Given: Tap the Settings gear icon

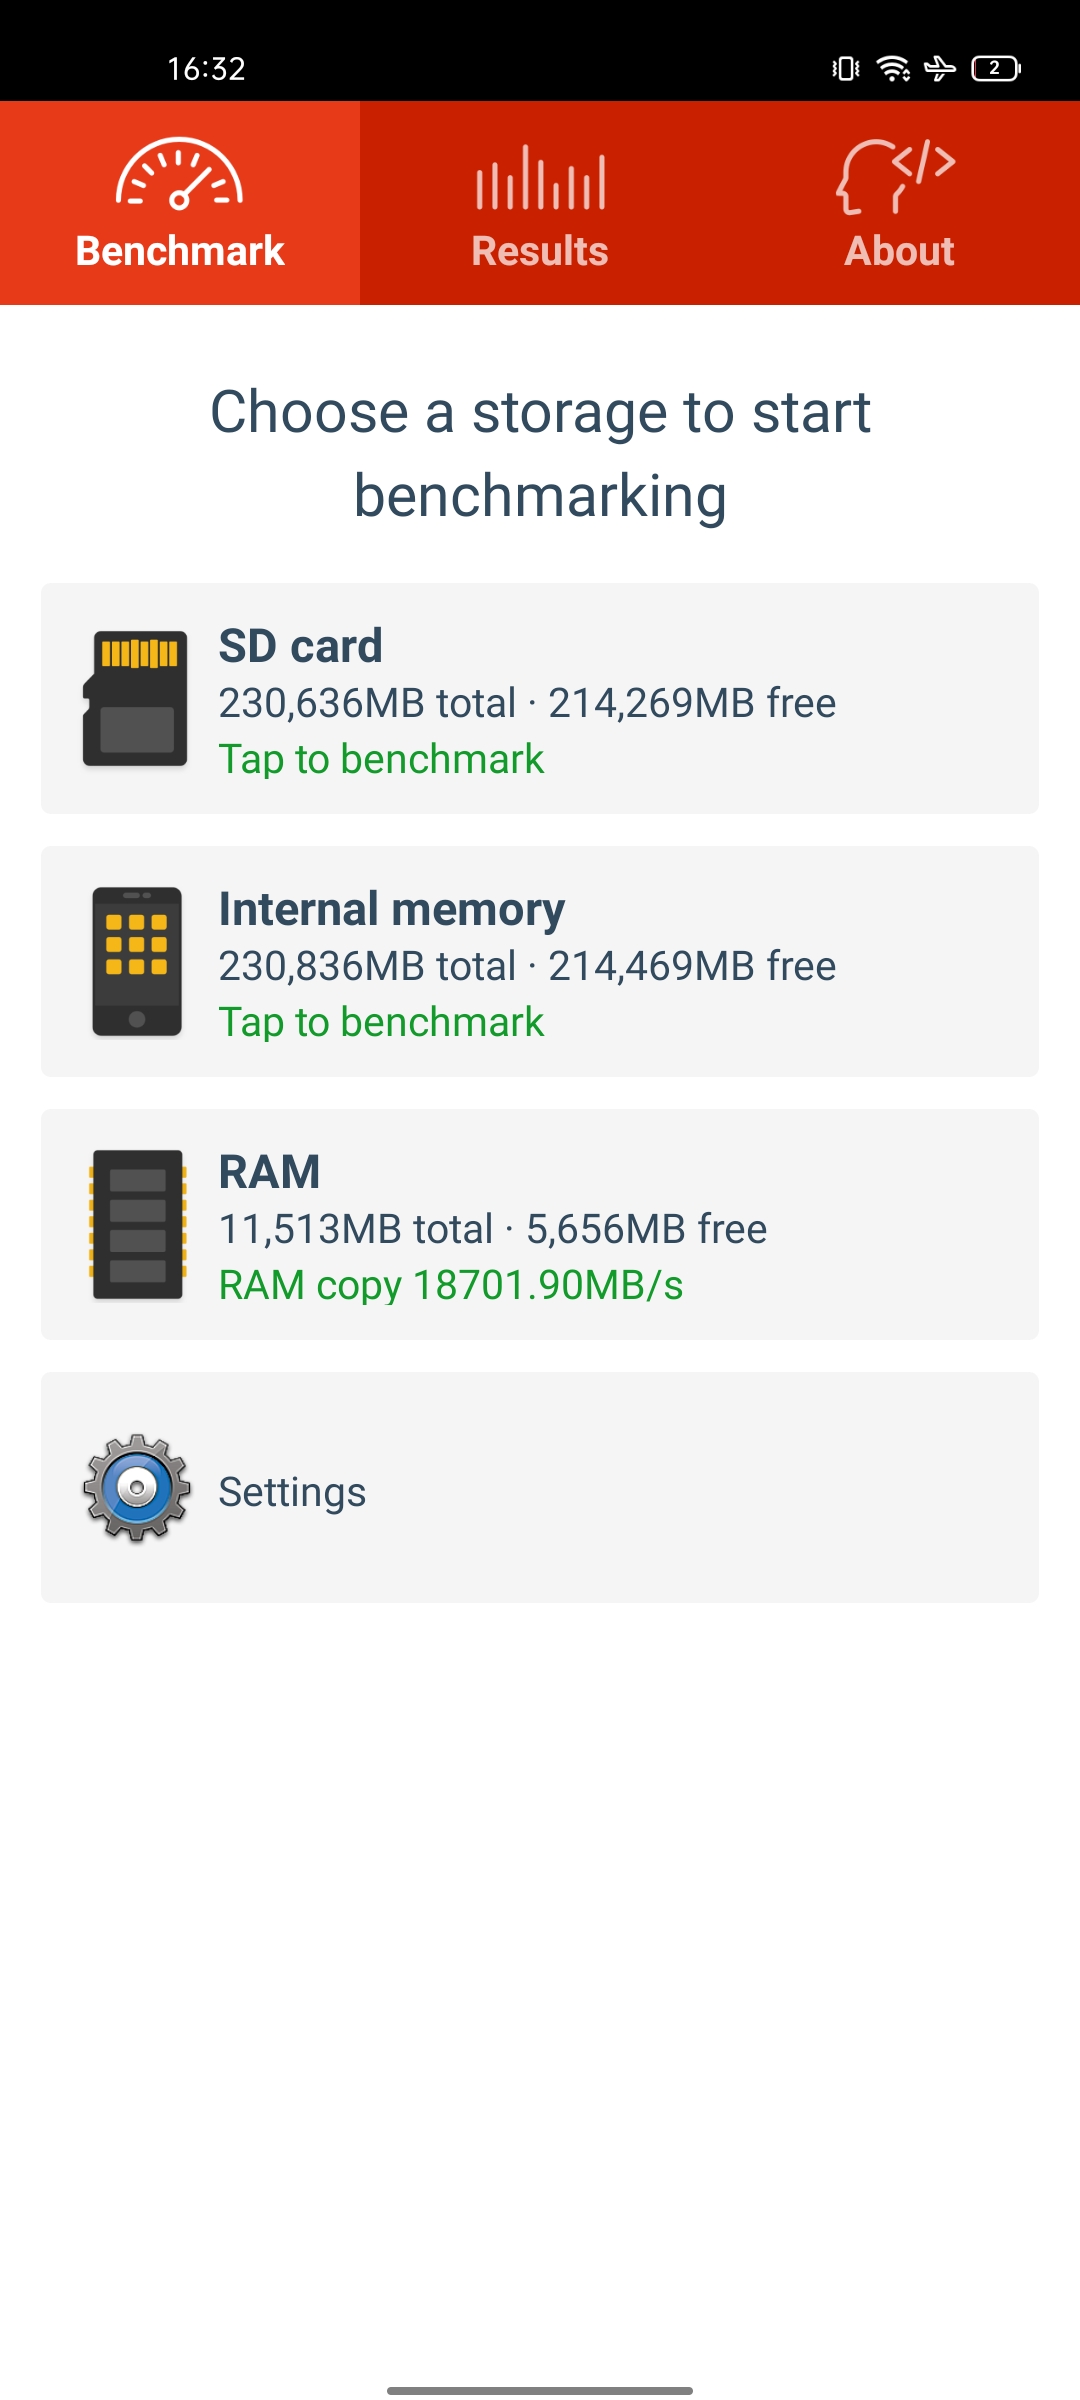Looking at the screenshot, I should coord(137,1488).
